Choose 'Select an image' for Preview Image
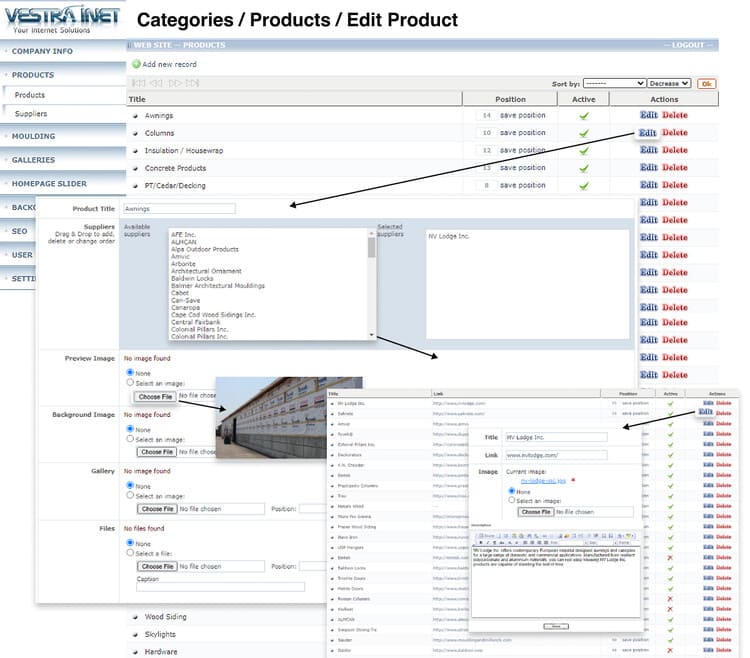This screenshot has height=658, width=750. pos(130,383)
